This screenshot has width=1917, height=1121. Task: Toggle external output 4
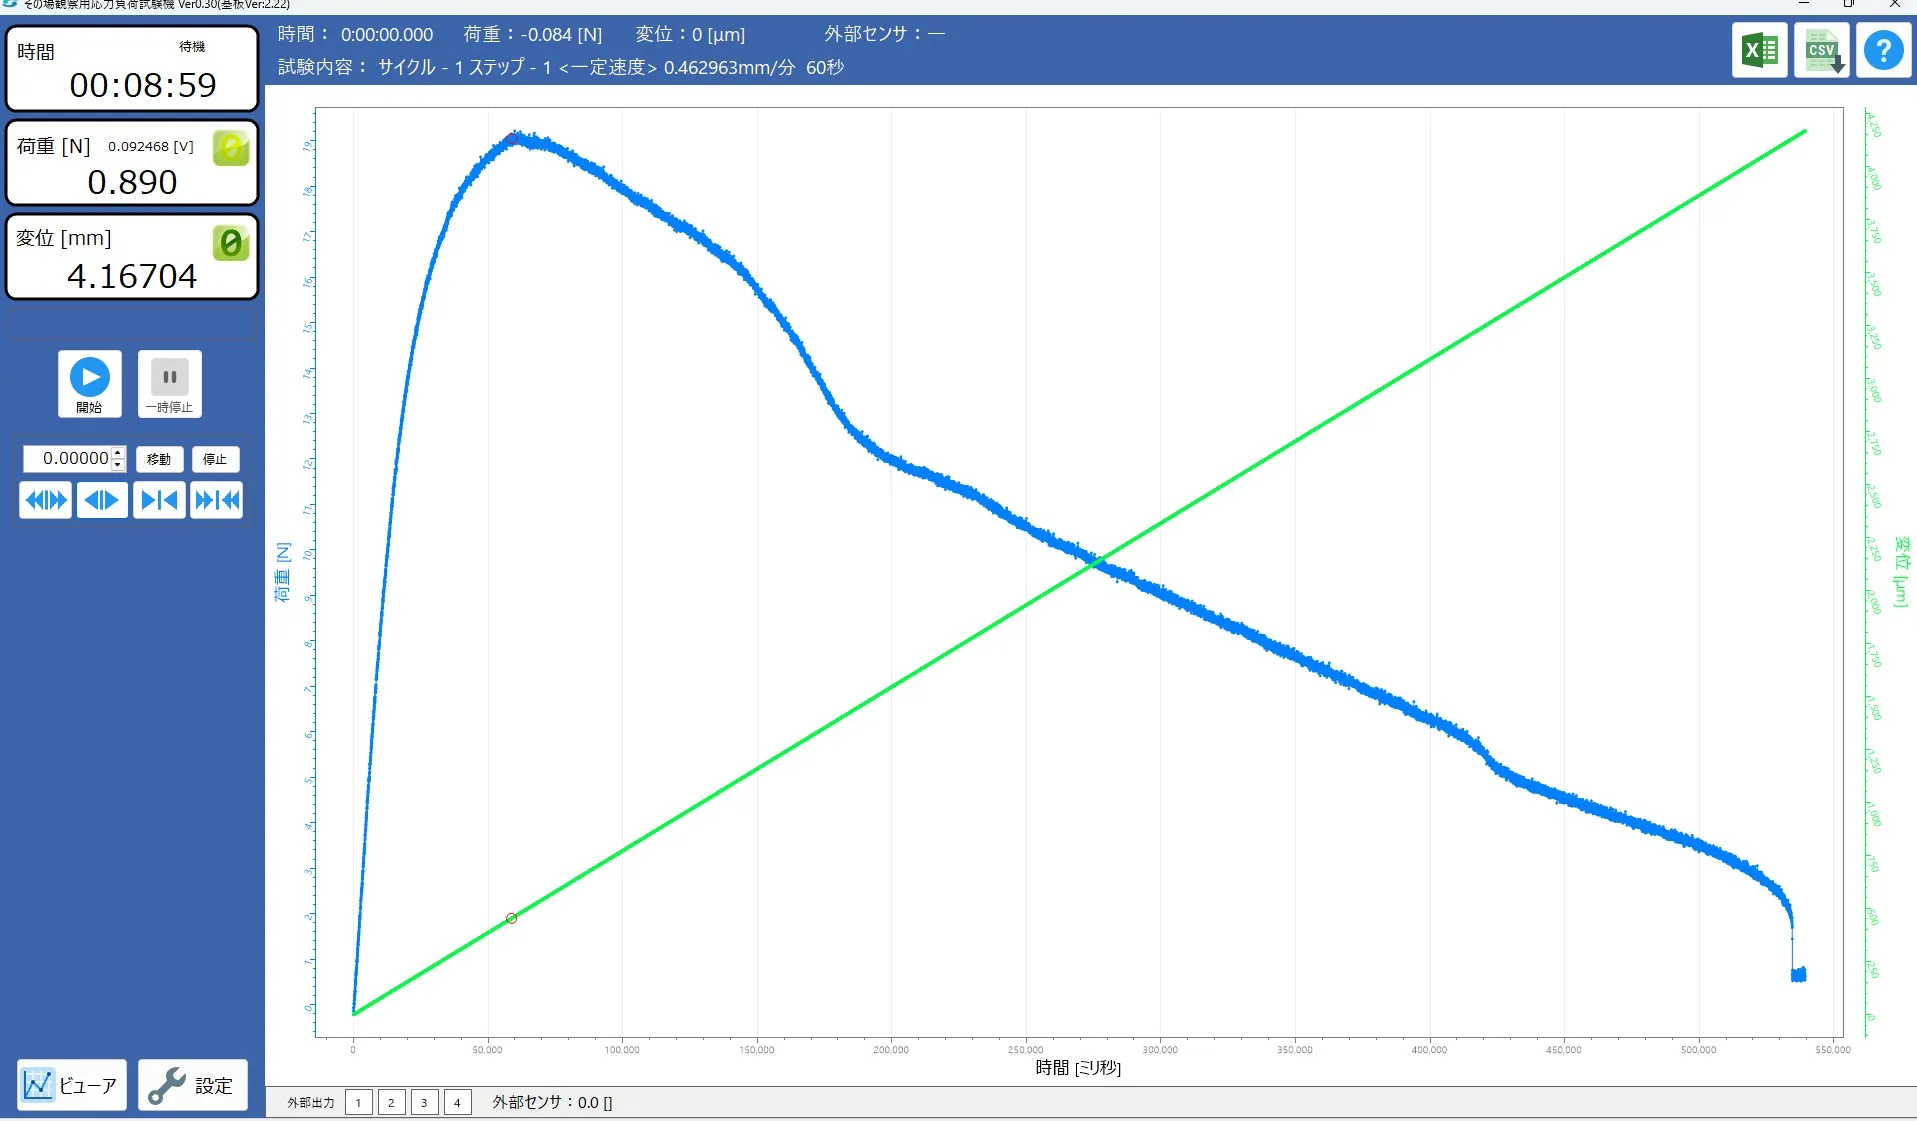pos(457,1102)
